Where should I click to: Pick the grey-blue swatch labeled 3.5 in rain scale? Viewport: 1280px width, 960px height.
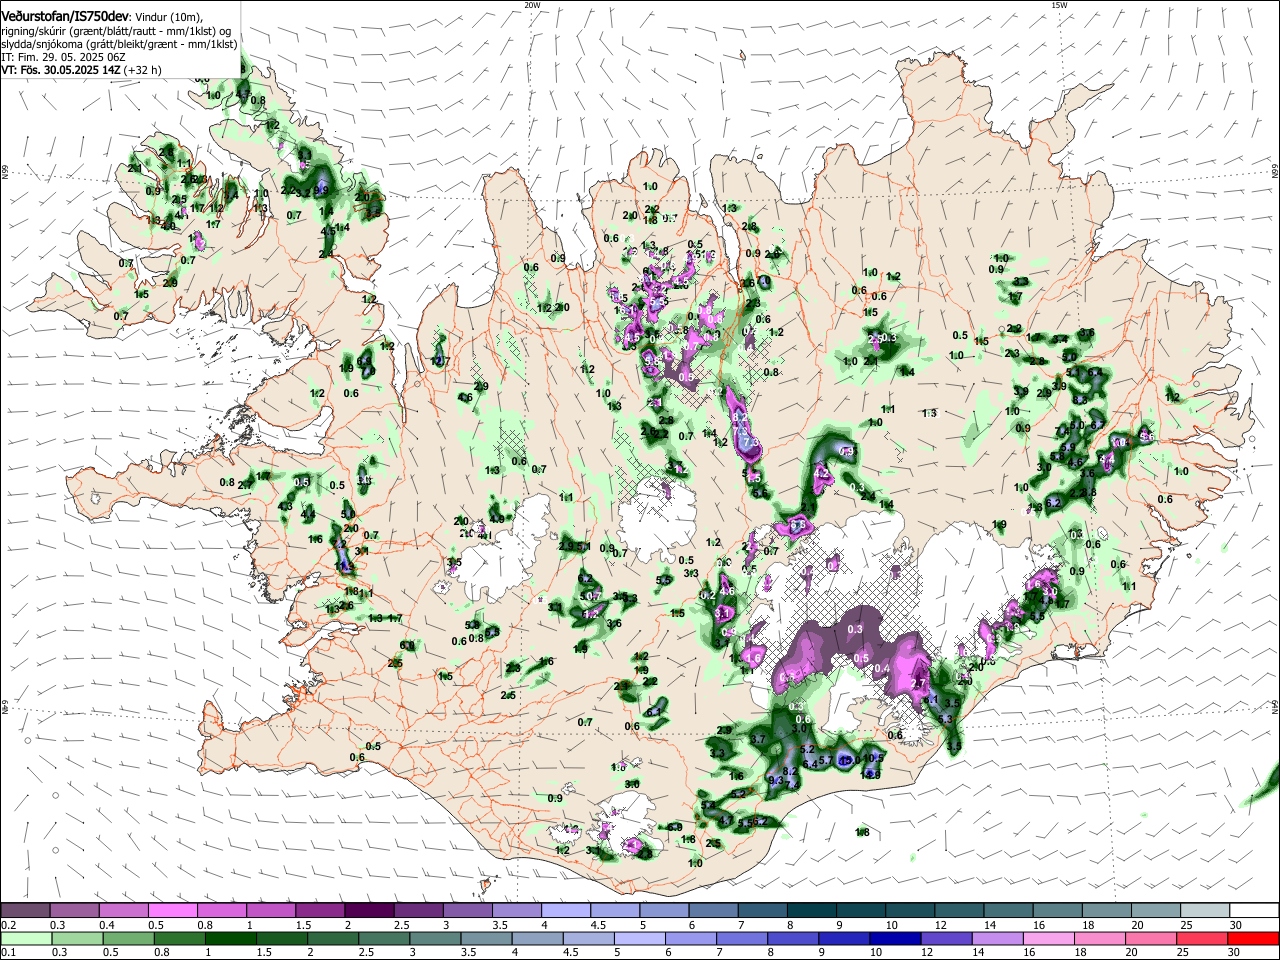point(486,939)
